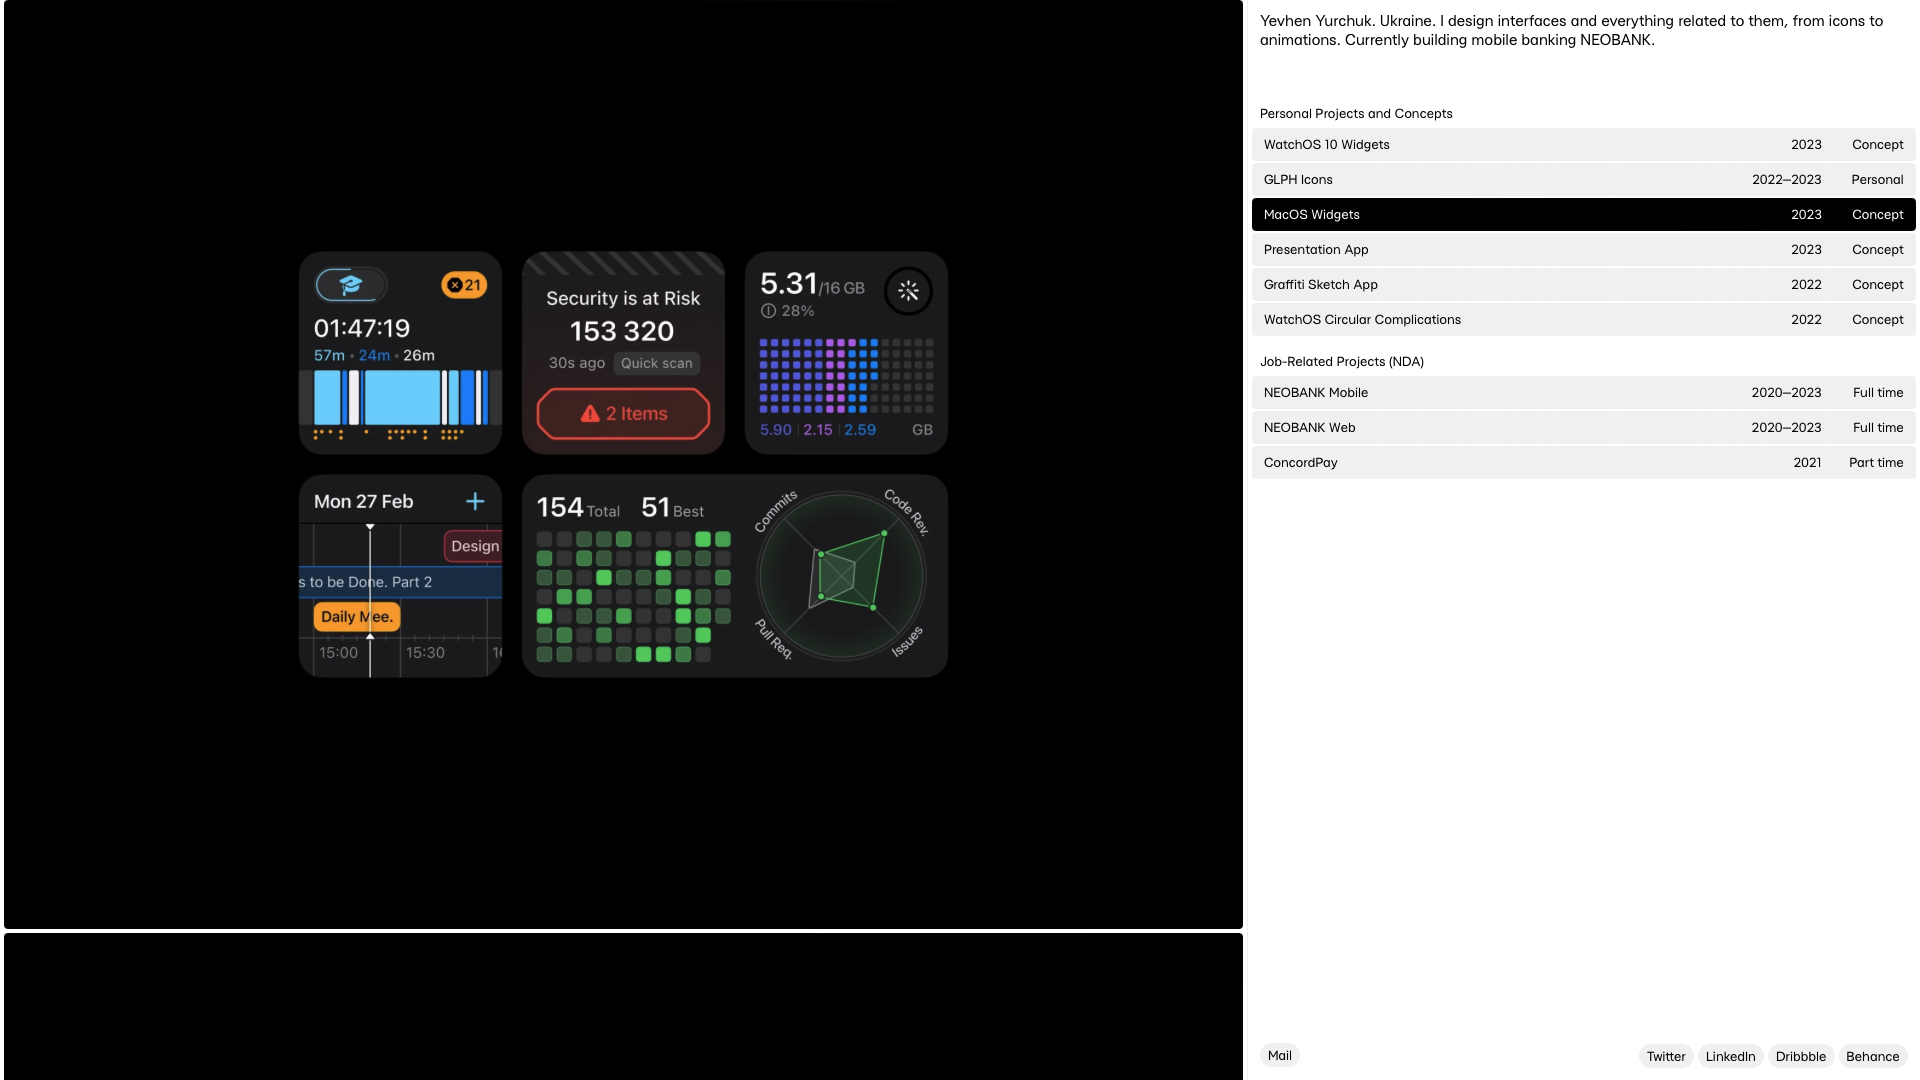Click the red warning triangle icon
This screenshot has width=1920, height=1080.
pos(590,414)
